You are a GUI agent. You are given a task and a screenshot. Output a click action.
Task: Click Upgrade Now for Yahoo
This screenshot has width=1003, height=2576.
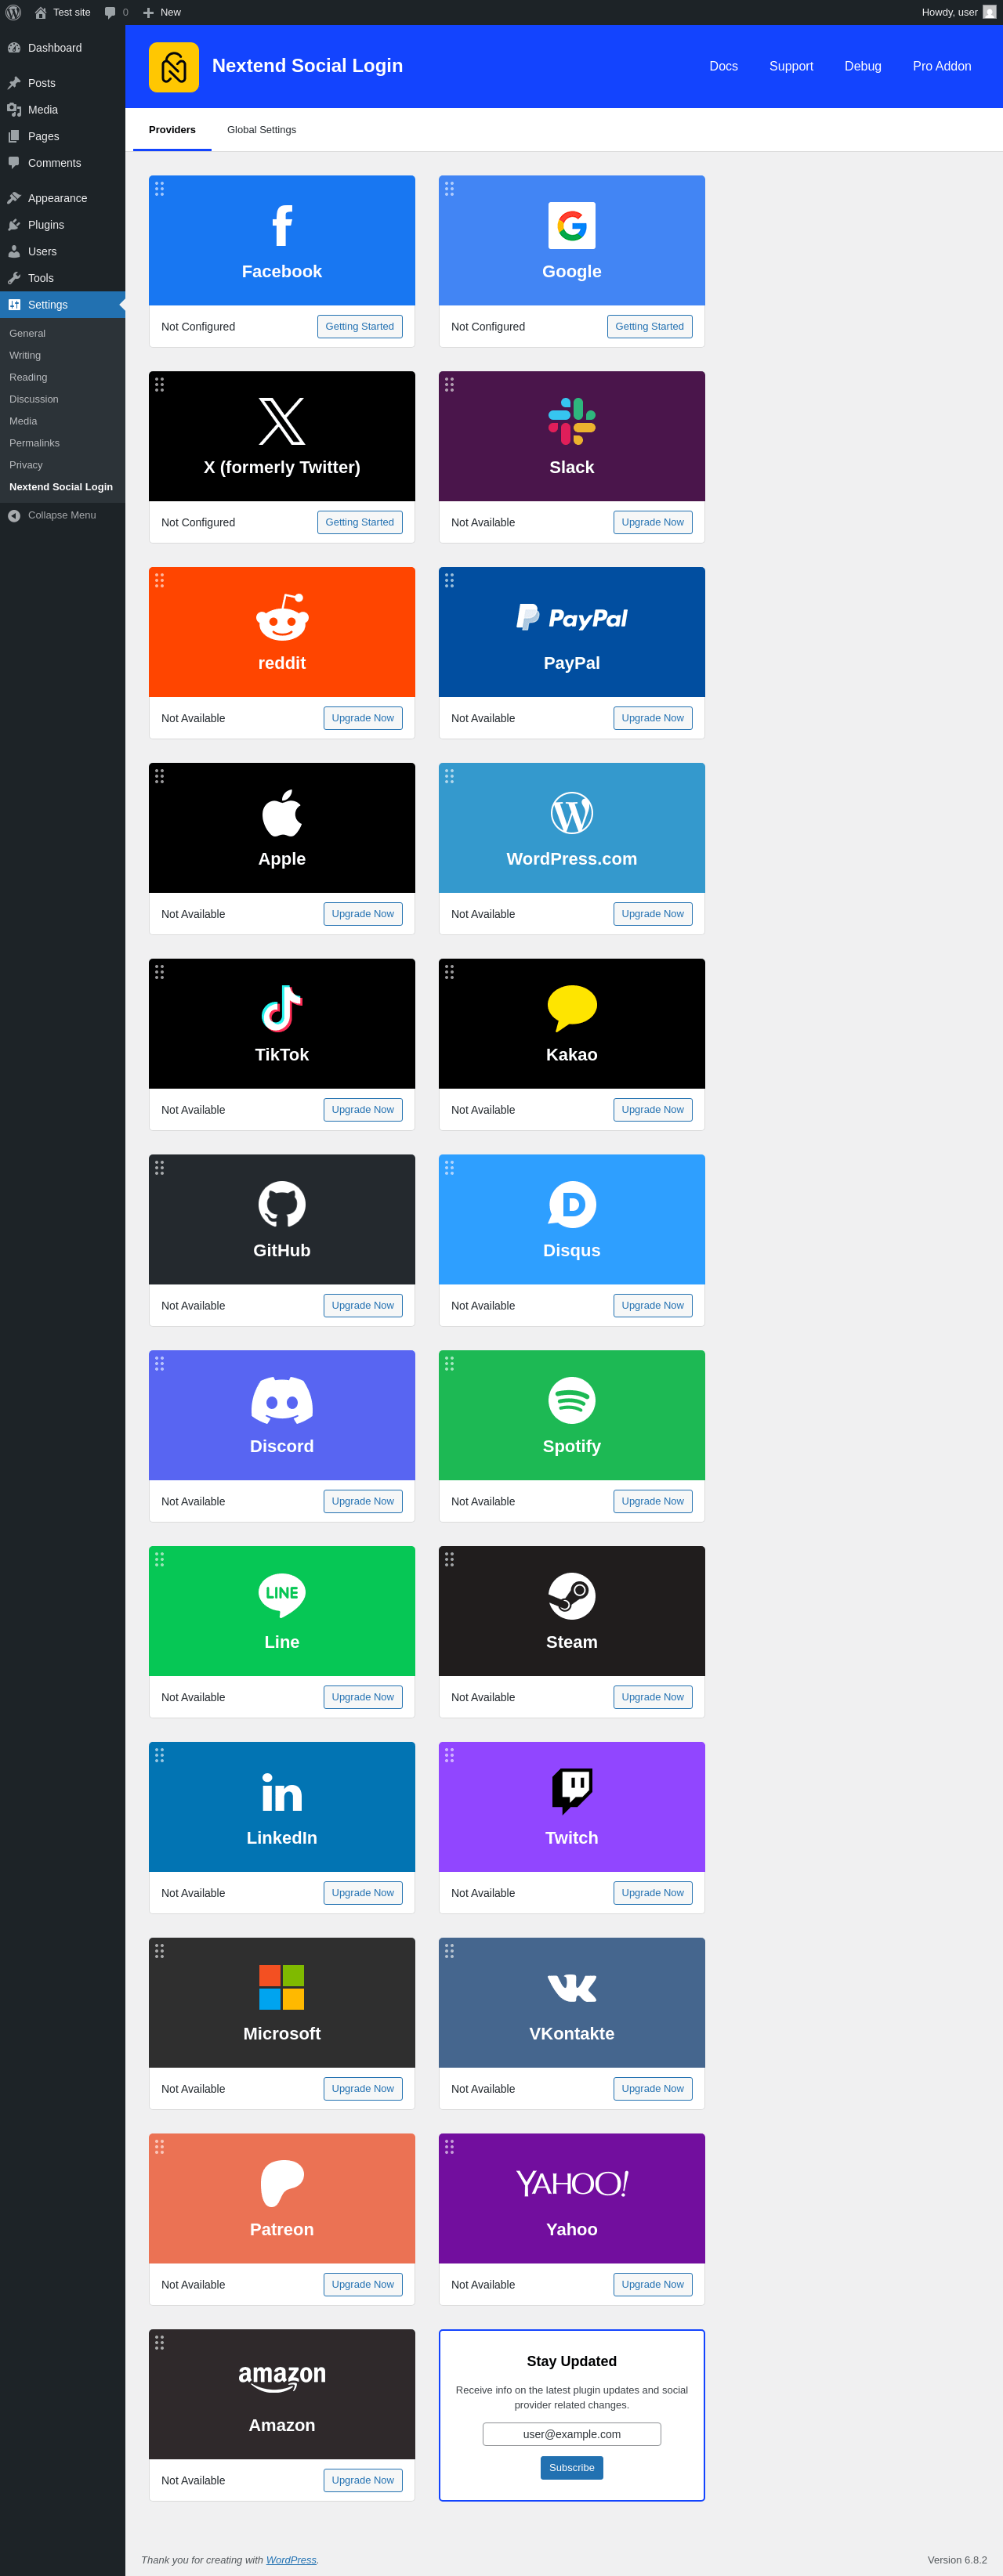[652, 2284]
